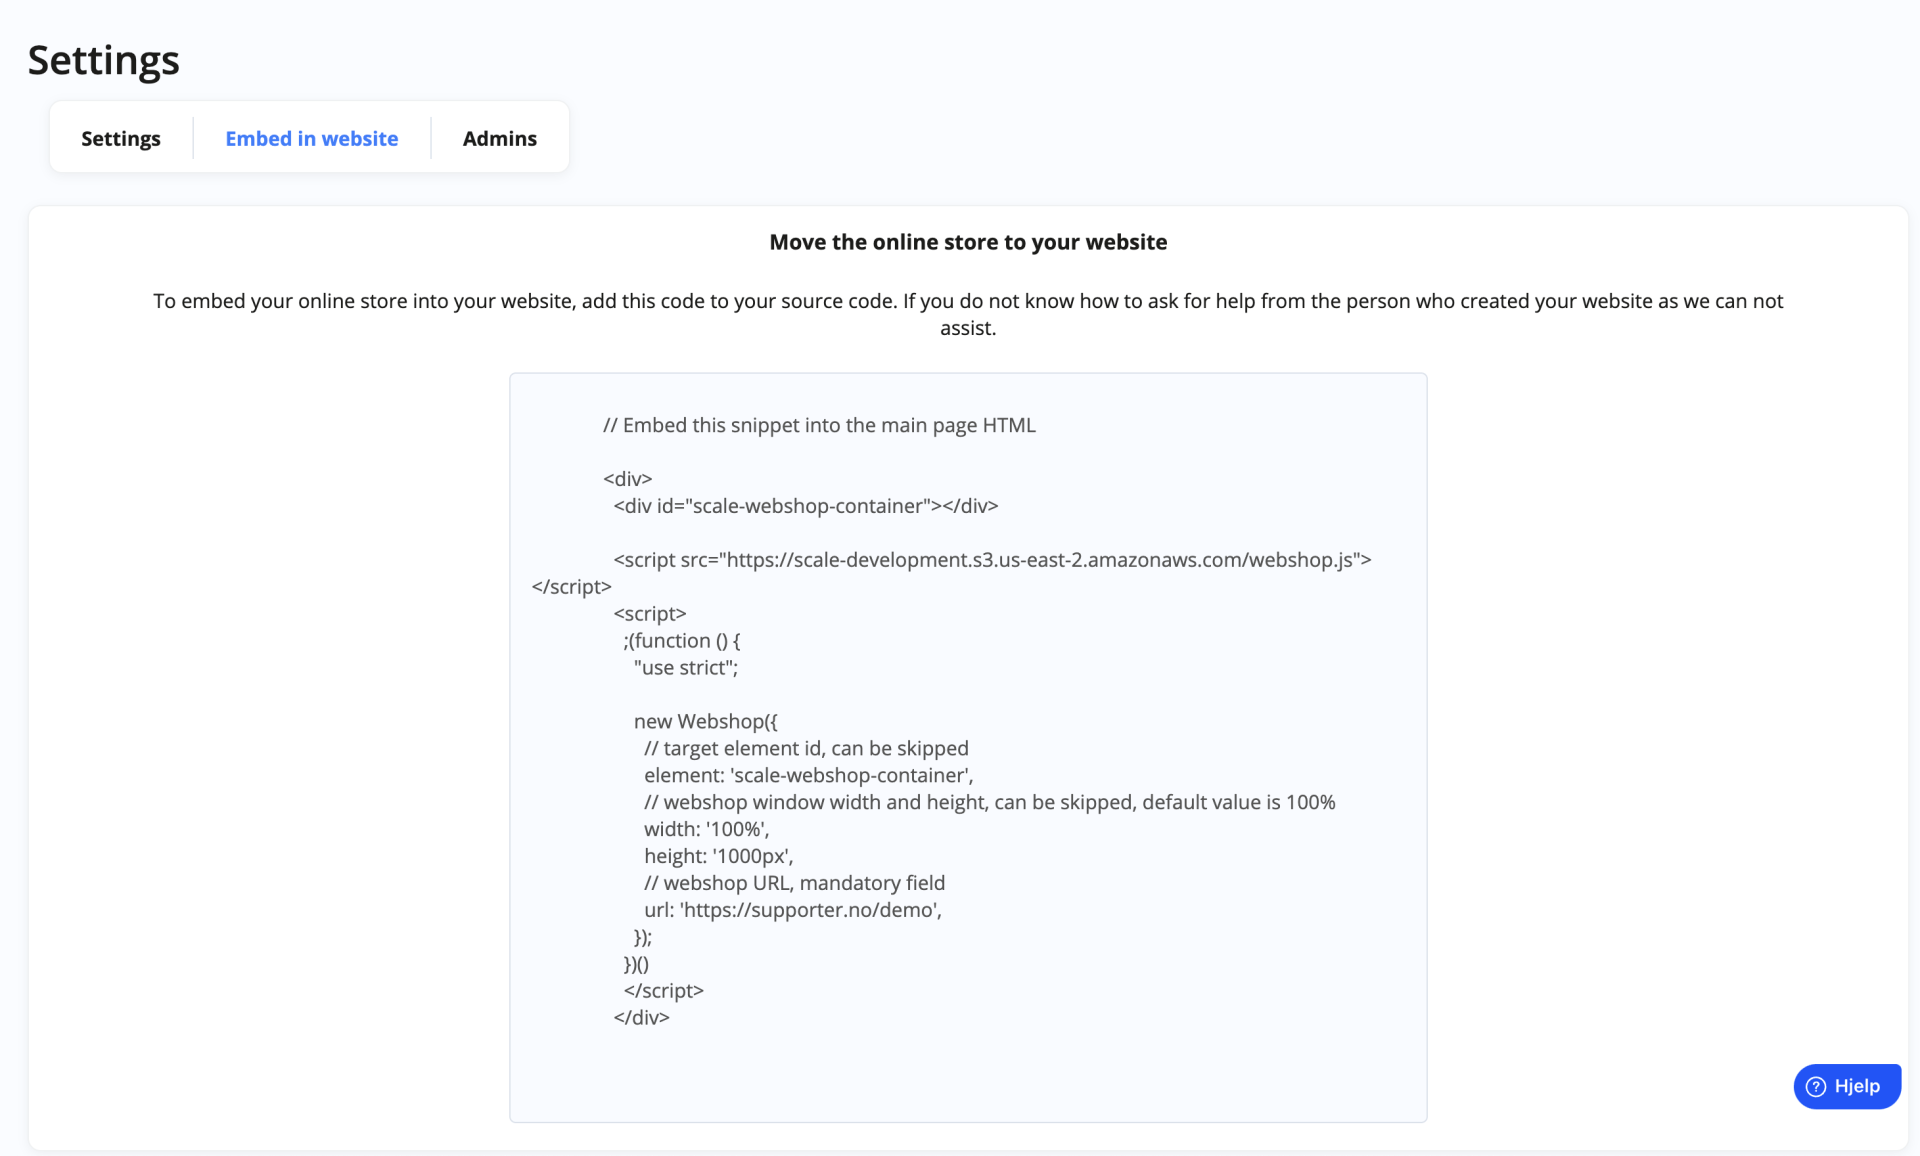Click the script src amazonaws webshop.js line
Image resolution: width=1920 pixels, height=1156 pixels.
(x=992, y=560)
